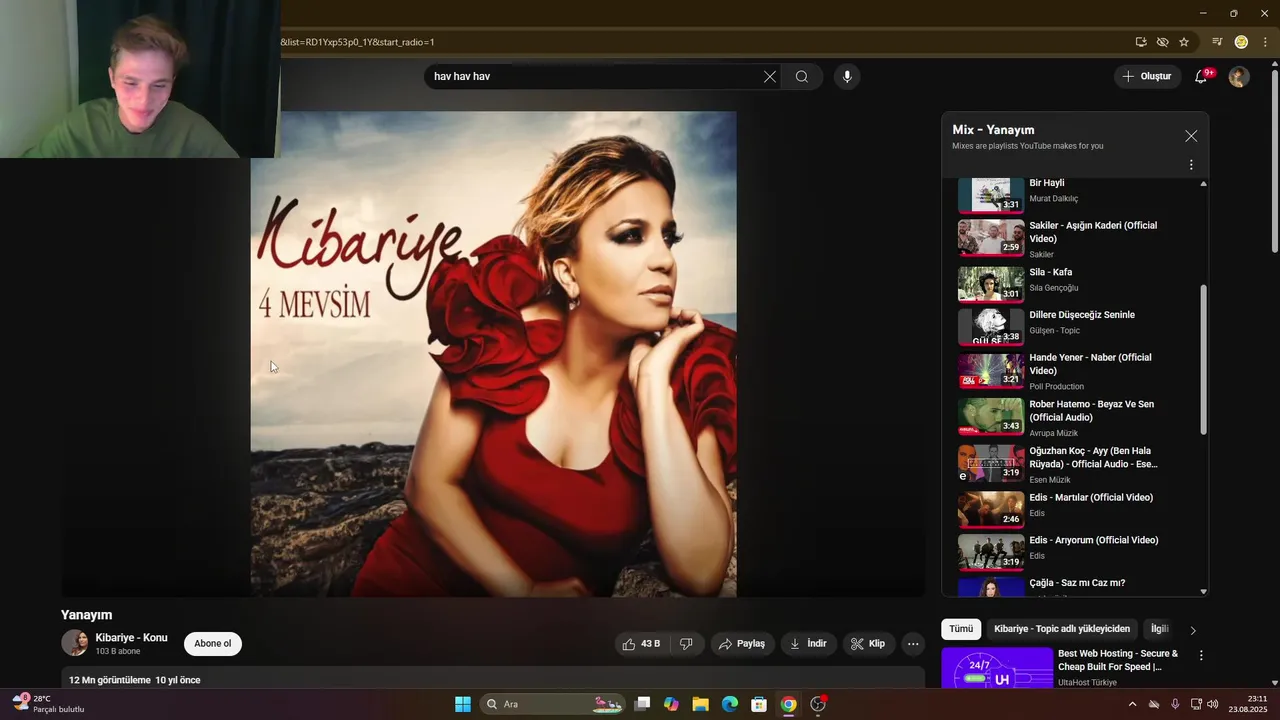
Task: Play Edis - Martılar video thumbnail
Action: coord(991,509)
